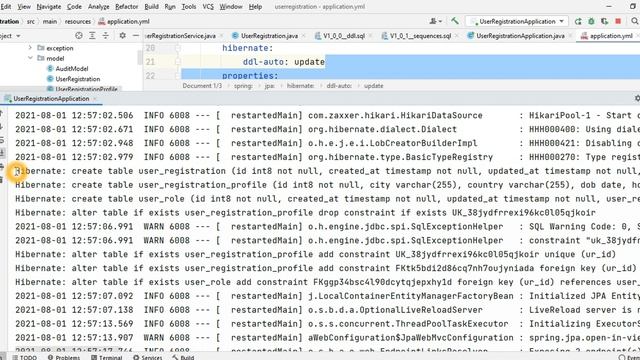This screenshot has width=640, height=360.
Task: Select the application.yml editor tab
Action: [611, 36]
